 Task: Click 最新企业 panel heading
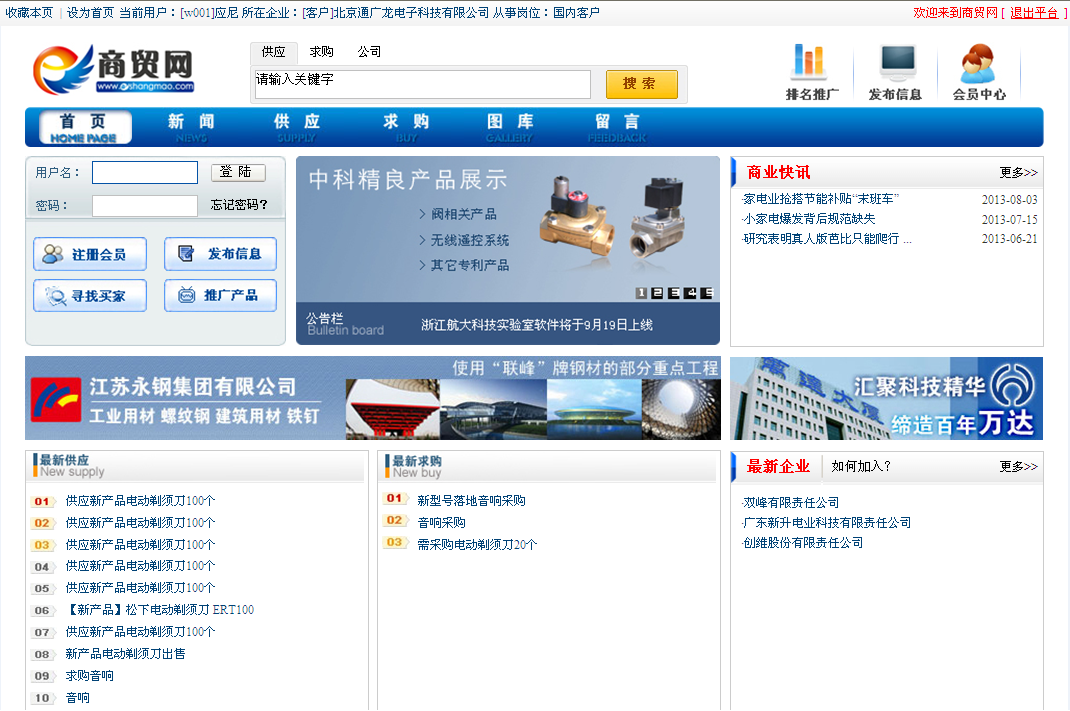(778, 467)
